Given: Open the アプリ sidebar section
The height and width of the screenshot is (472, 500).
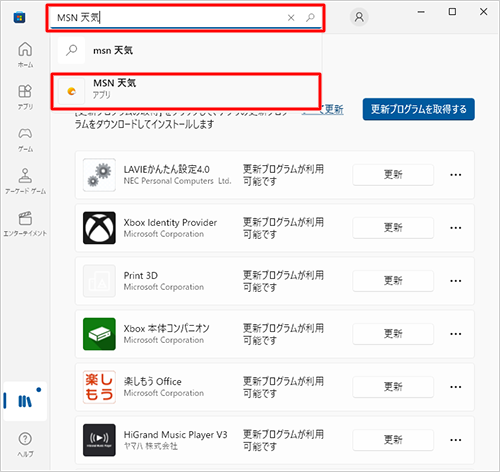Looking at the screenshot, I should point(25,97).
